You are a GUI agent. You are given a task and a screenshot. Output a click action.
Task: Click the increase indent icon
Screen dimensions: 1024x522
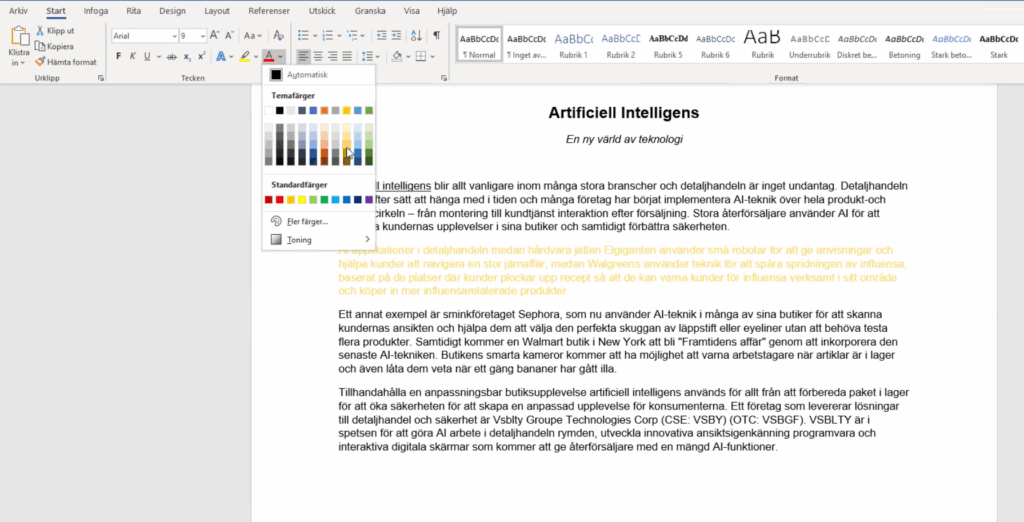click(x=397, y=36)
